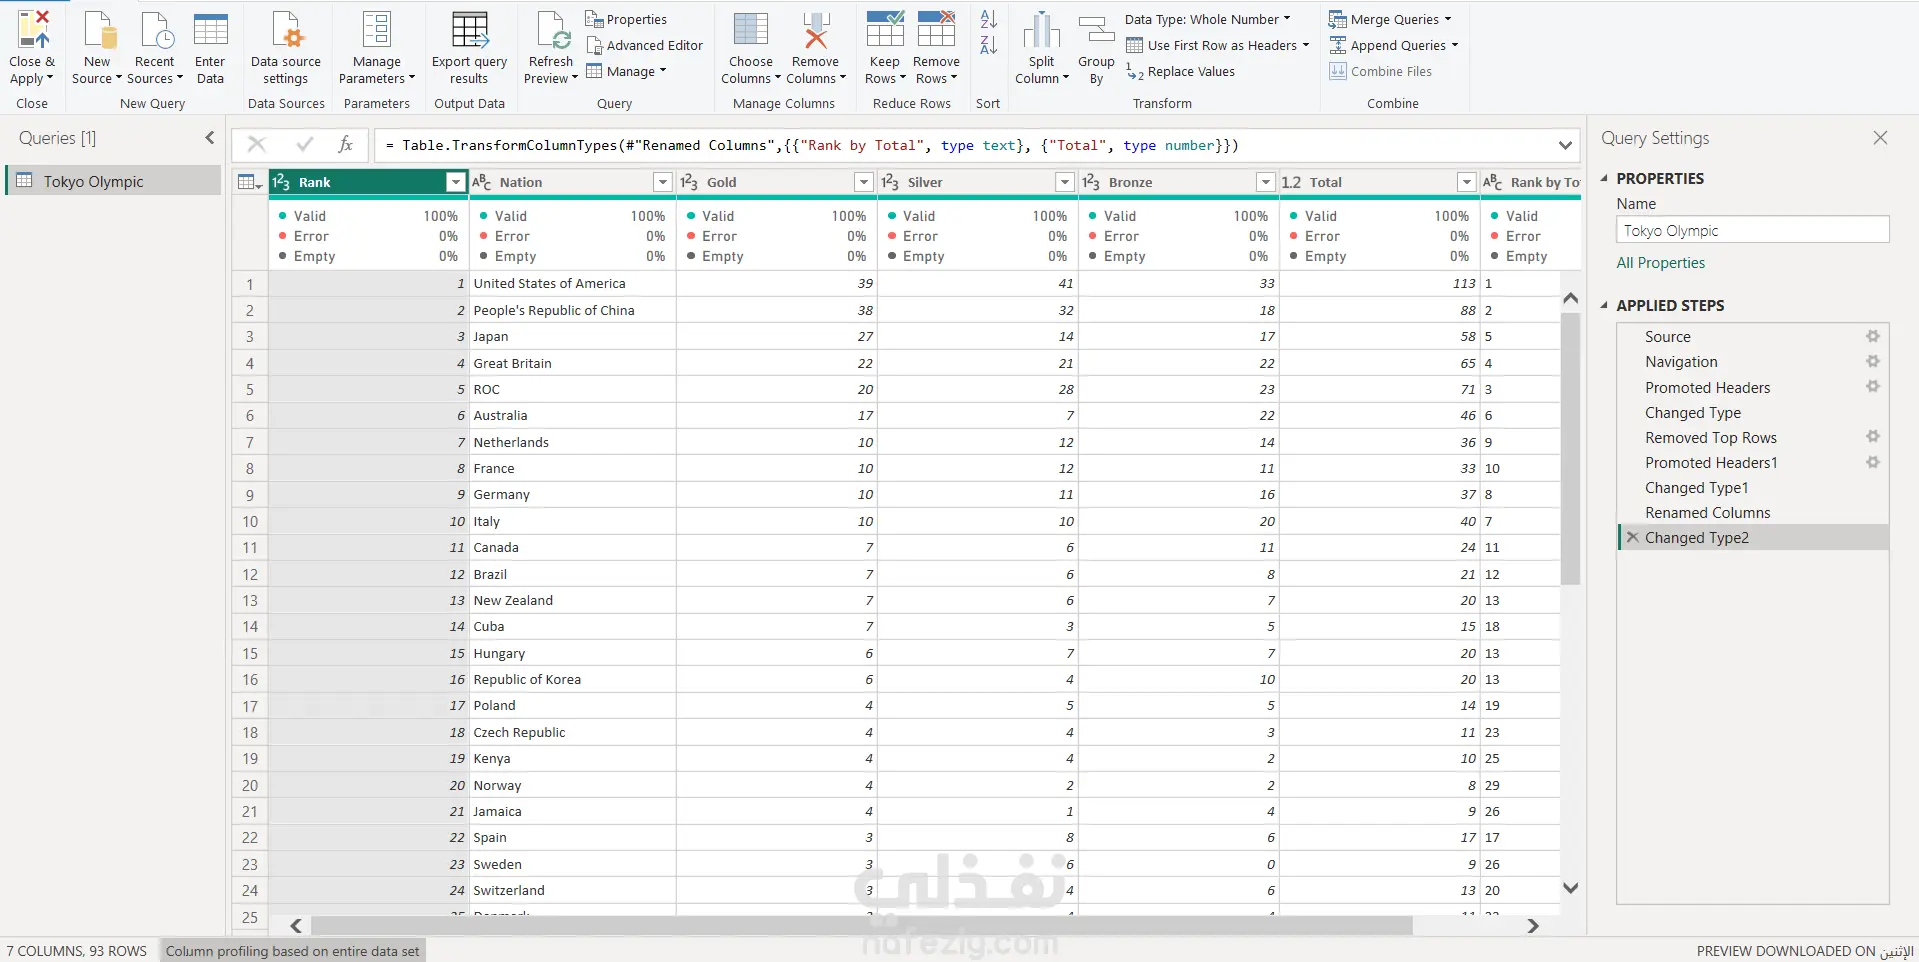The height and width of the screenshot is (962, 1919).
Task: Click the fx function icon
Action: coord(346,145)
